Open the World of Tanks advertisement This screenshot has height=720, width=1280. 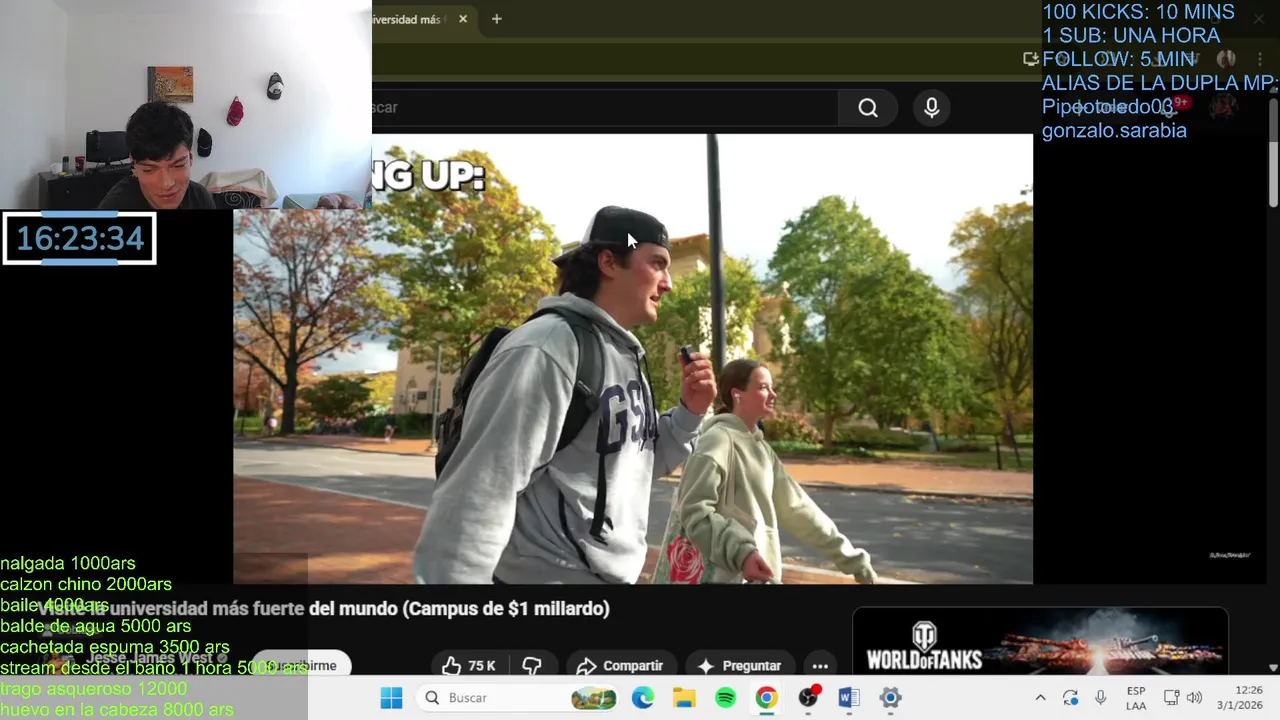pos(1040,642)
